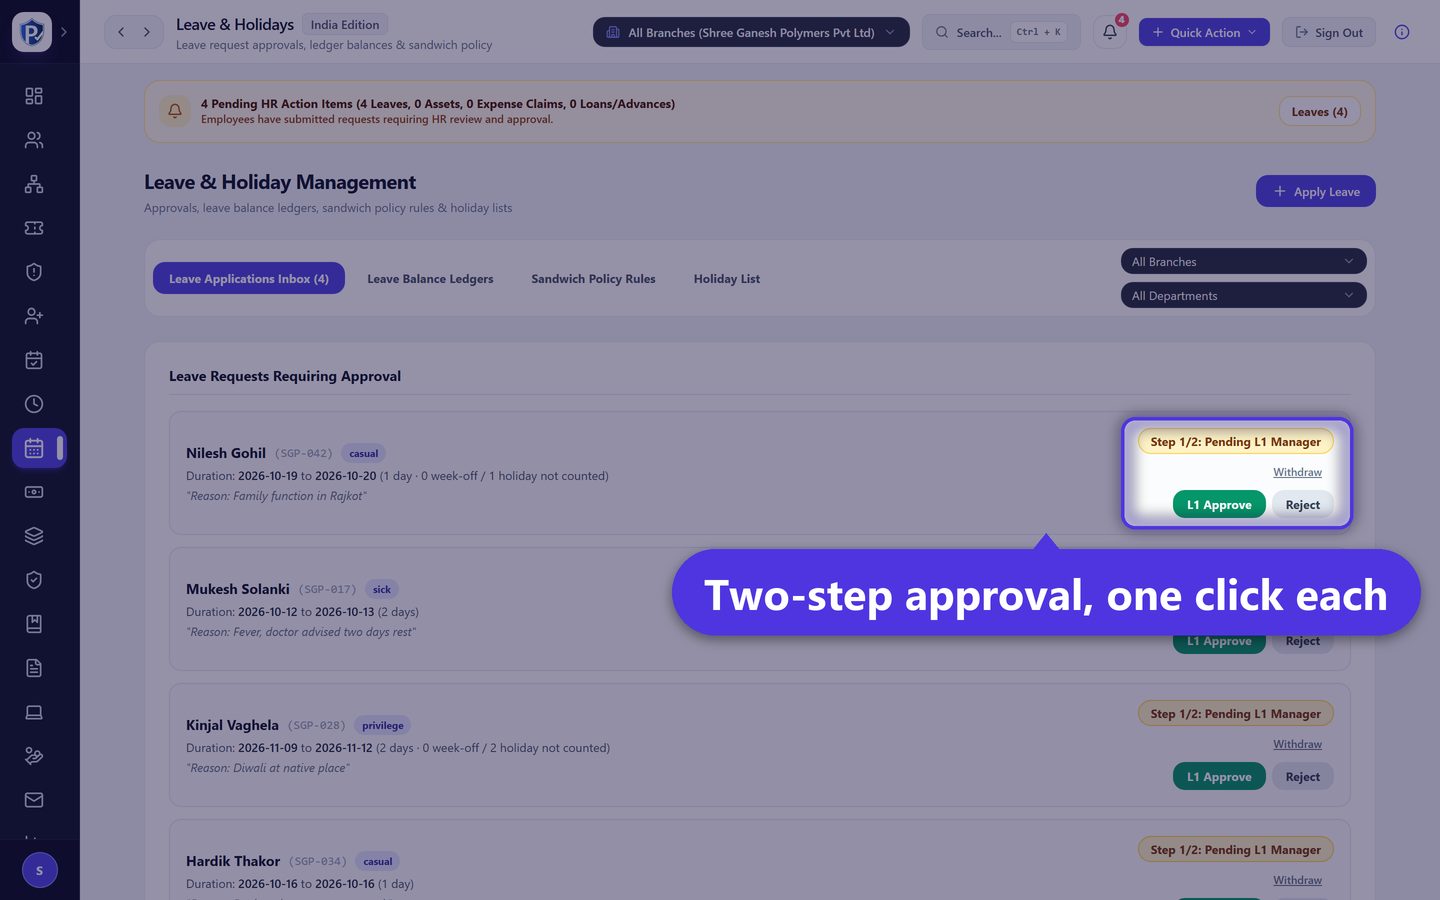The width and height of the screenshot is (1440, 900).
Task: Withdraw Kinjal Vaghela's leave request
Action: [x=1297, y=744]
